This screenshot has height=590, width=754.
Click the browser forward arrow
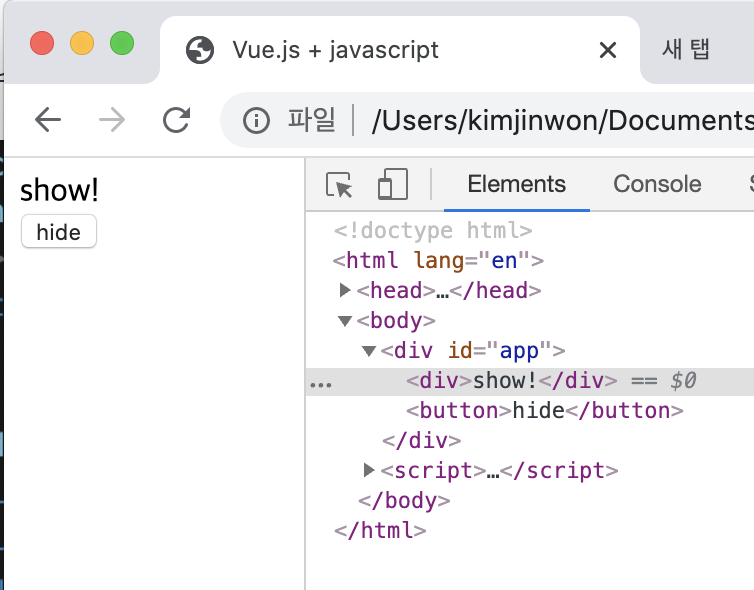(x=112, y=120)
